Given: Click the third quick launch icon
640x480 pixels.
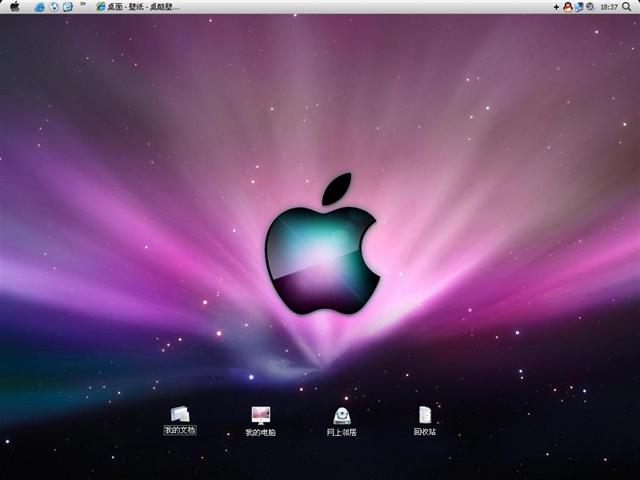Looking at the screenshot, I should tap(68, 7).
